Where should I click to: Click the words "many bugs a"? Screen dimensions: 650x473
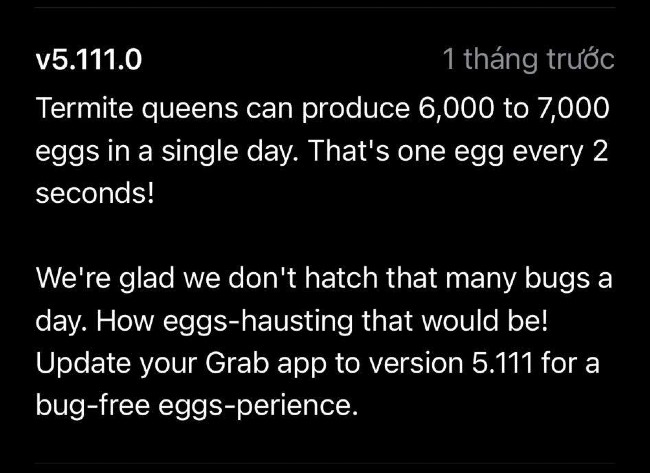(x=529, y=279)
